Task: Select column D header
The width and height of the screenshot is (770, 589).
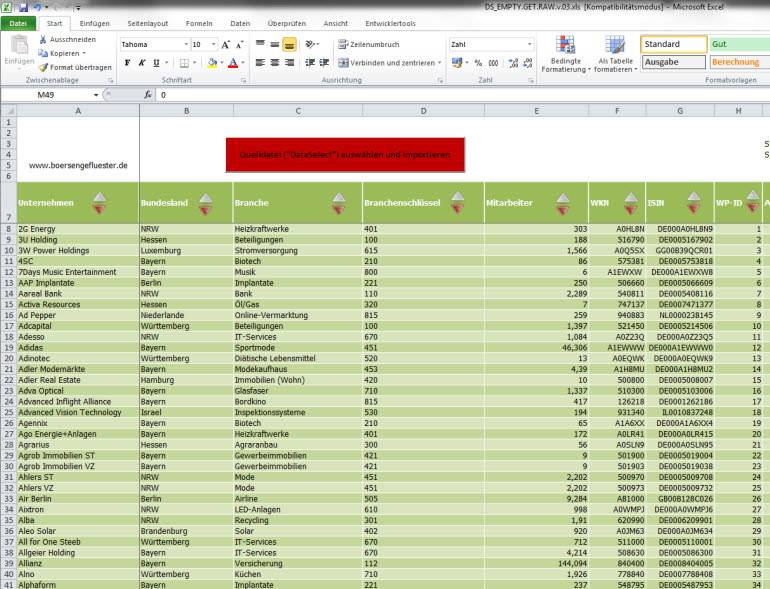Action: [x=423, y=111]
